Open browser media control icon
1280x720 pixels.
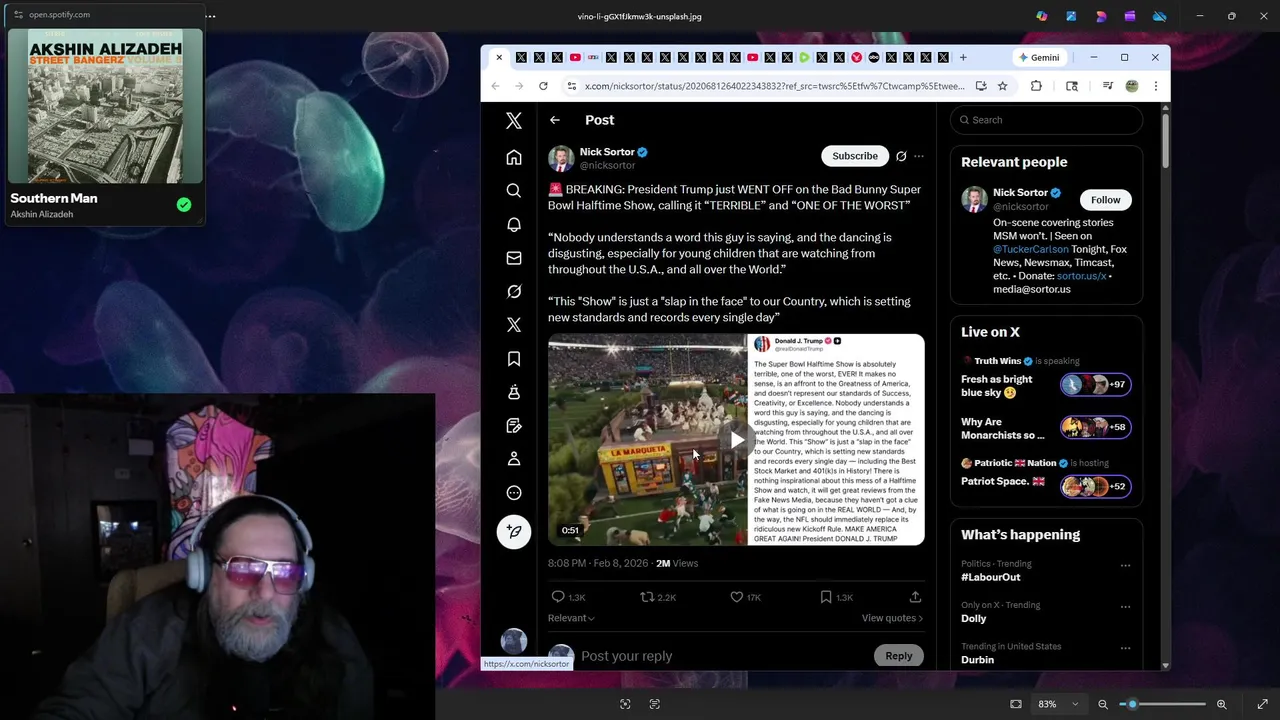point(1107,86)
